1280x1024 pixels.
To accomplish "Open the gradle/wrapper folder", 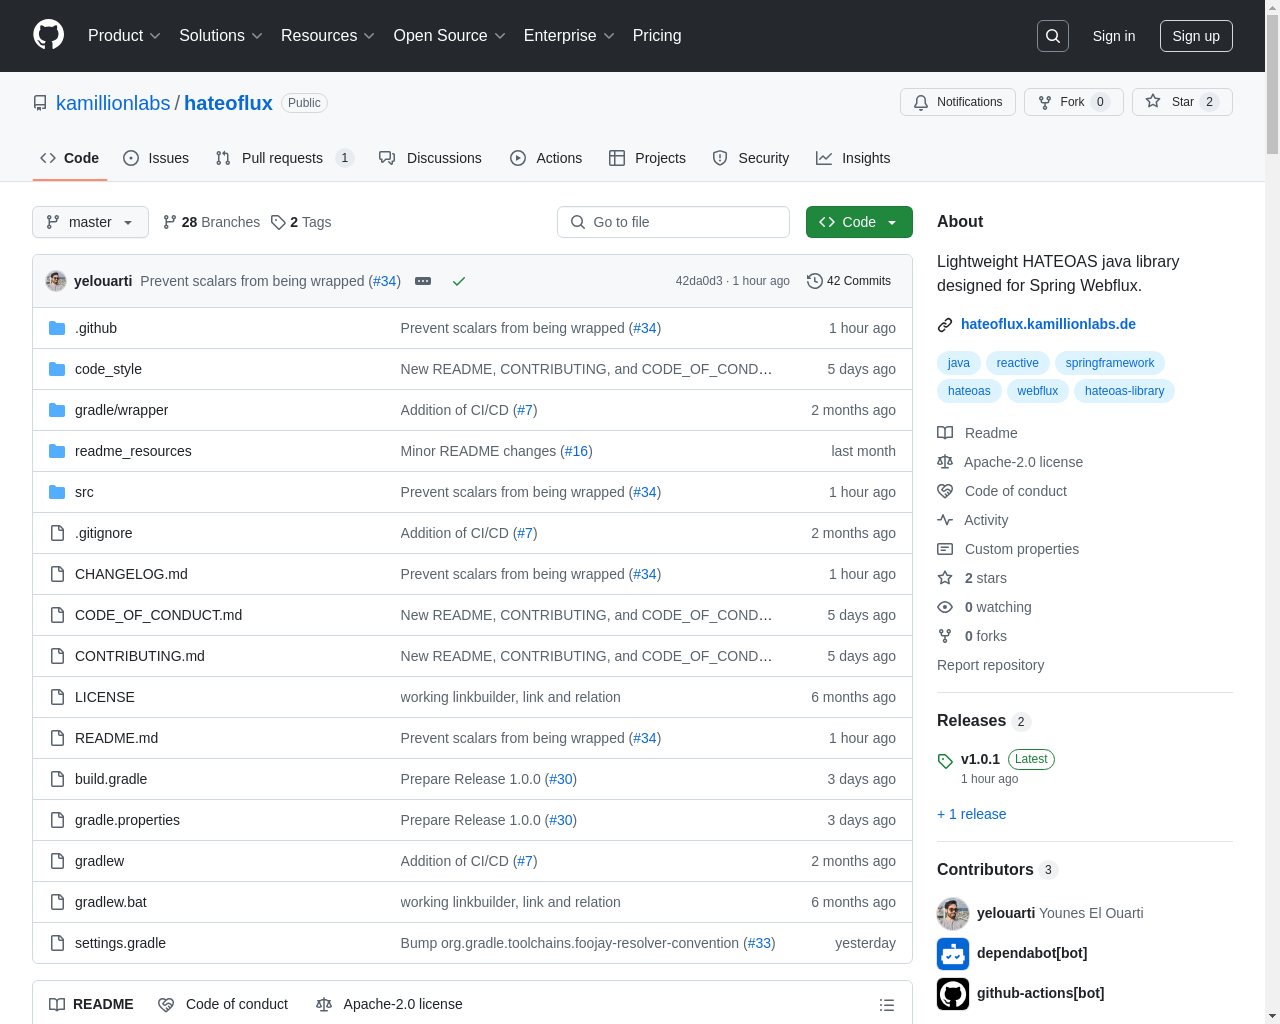I will pos(121,410).
